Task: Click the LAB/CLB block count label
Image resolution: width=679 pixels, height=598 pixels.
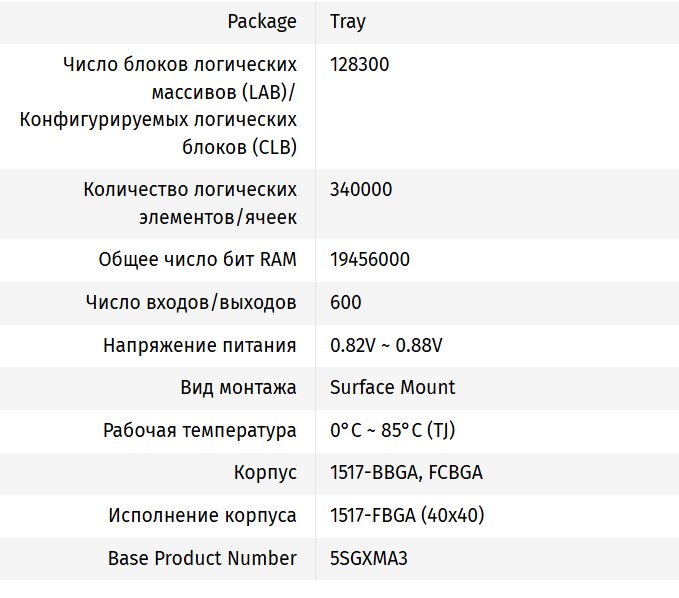Action: [x=158, y=106]
